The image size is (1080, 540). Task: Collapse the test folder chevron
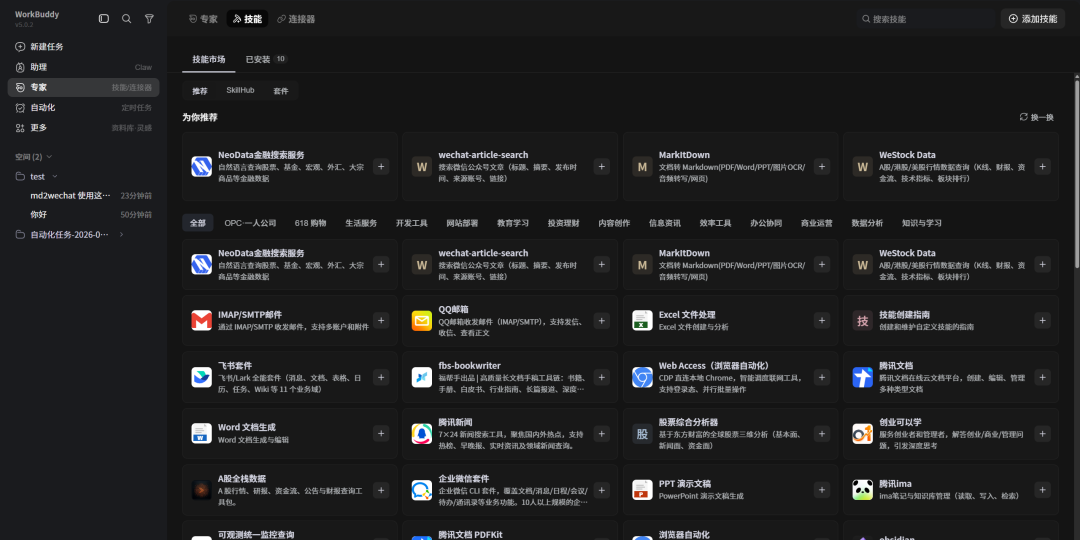click(x=55, y=176)
